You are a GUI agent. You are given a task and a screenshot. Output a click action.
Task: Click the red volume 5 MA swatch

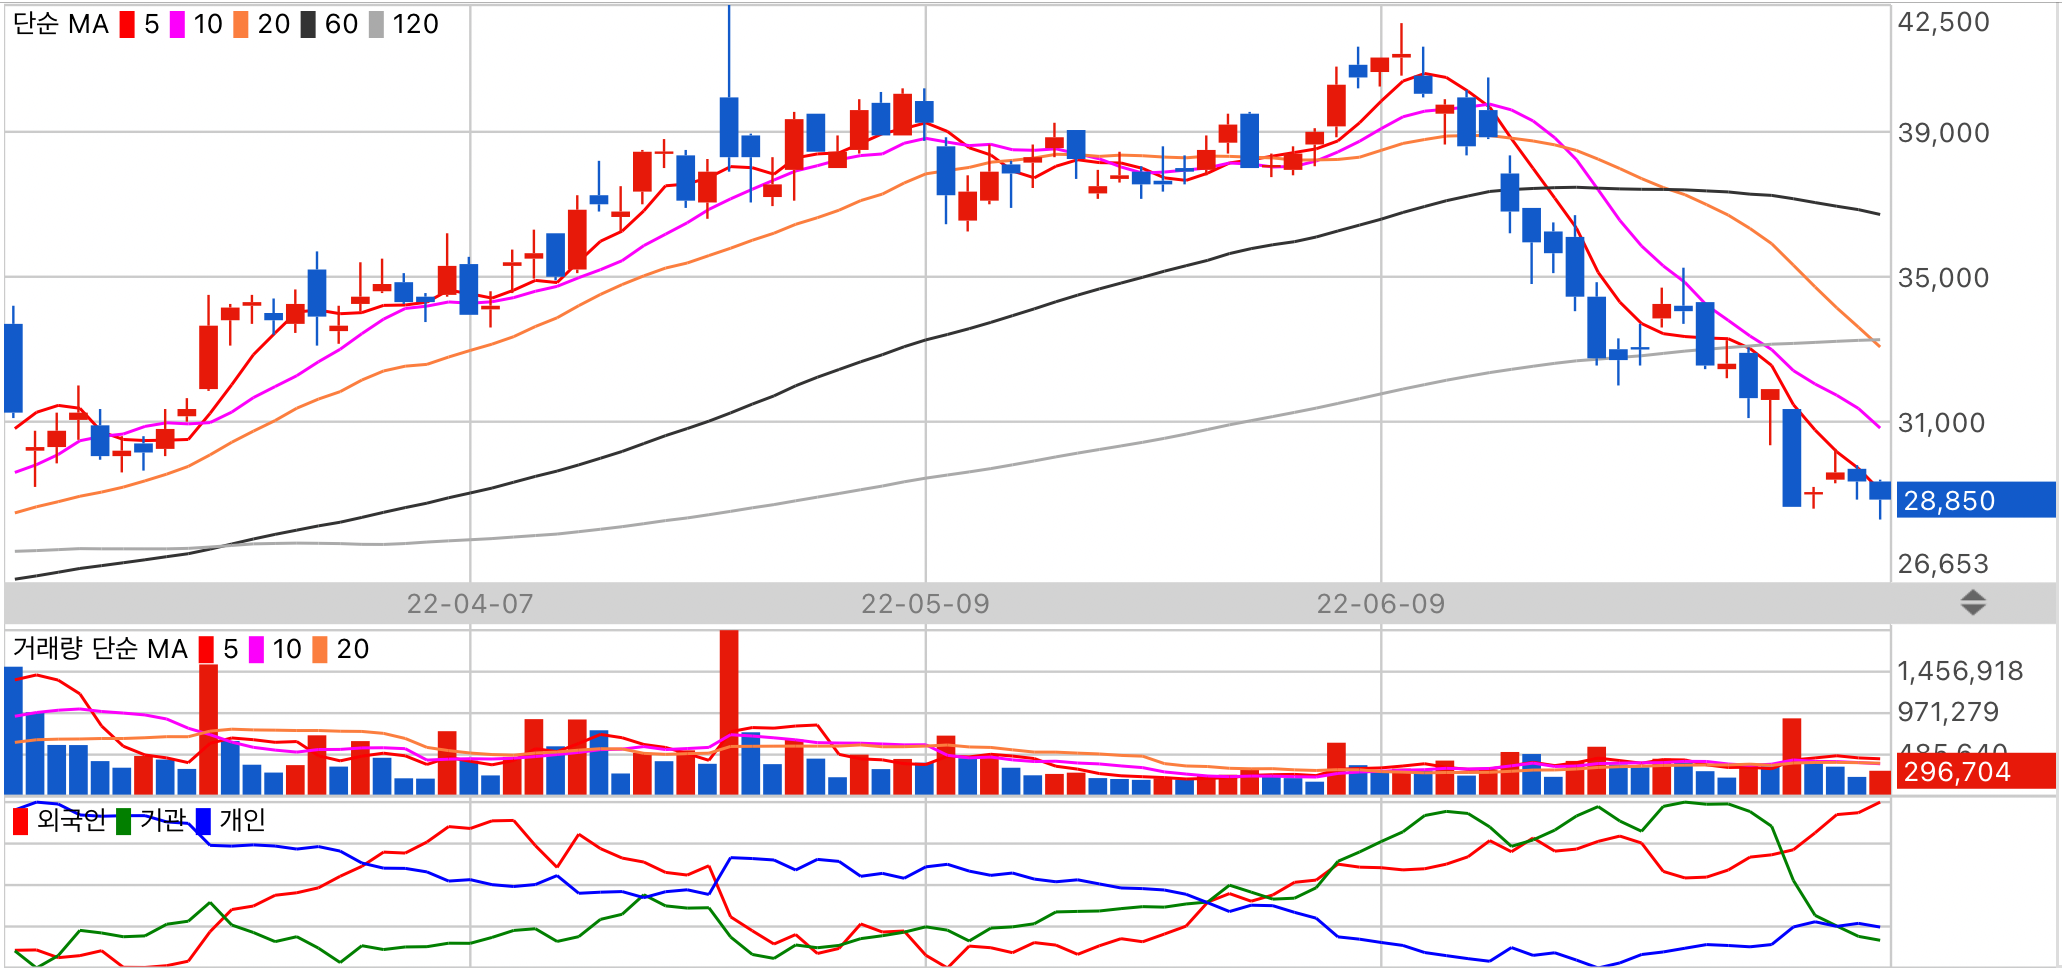pos(206,649)
